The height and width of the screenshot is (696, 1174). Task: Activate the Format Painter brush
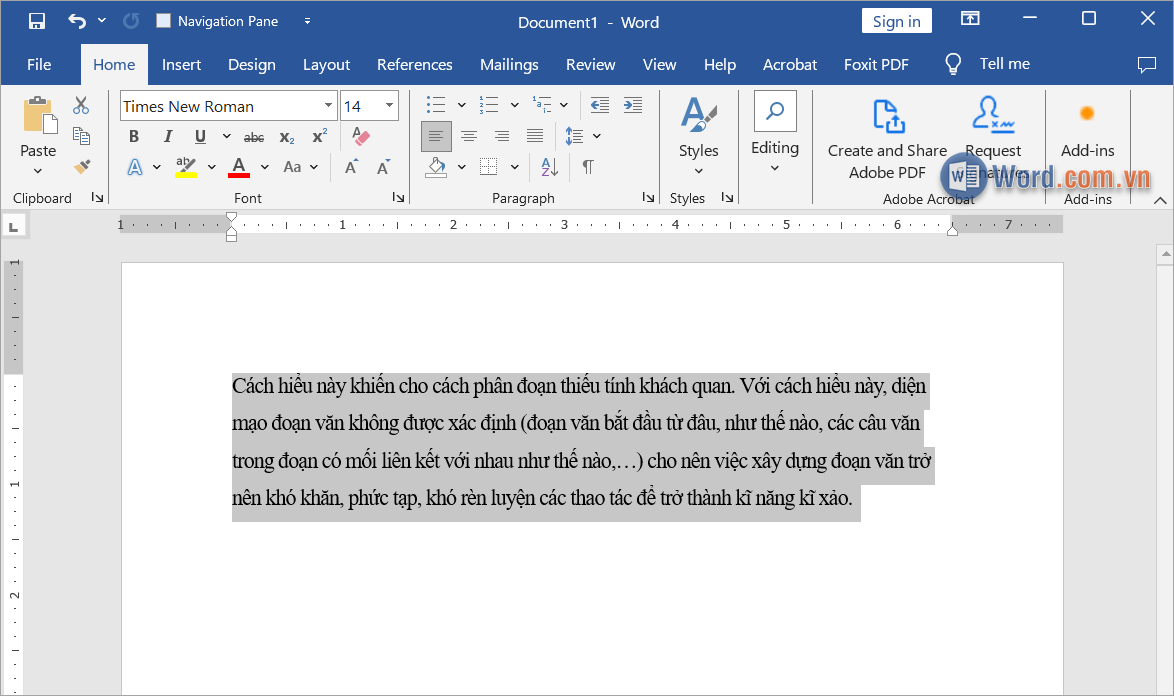click(81, 166)
